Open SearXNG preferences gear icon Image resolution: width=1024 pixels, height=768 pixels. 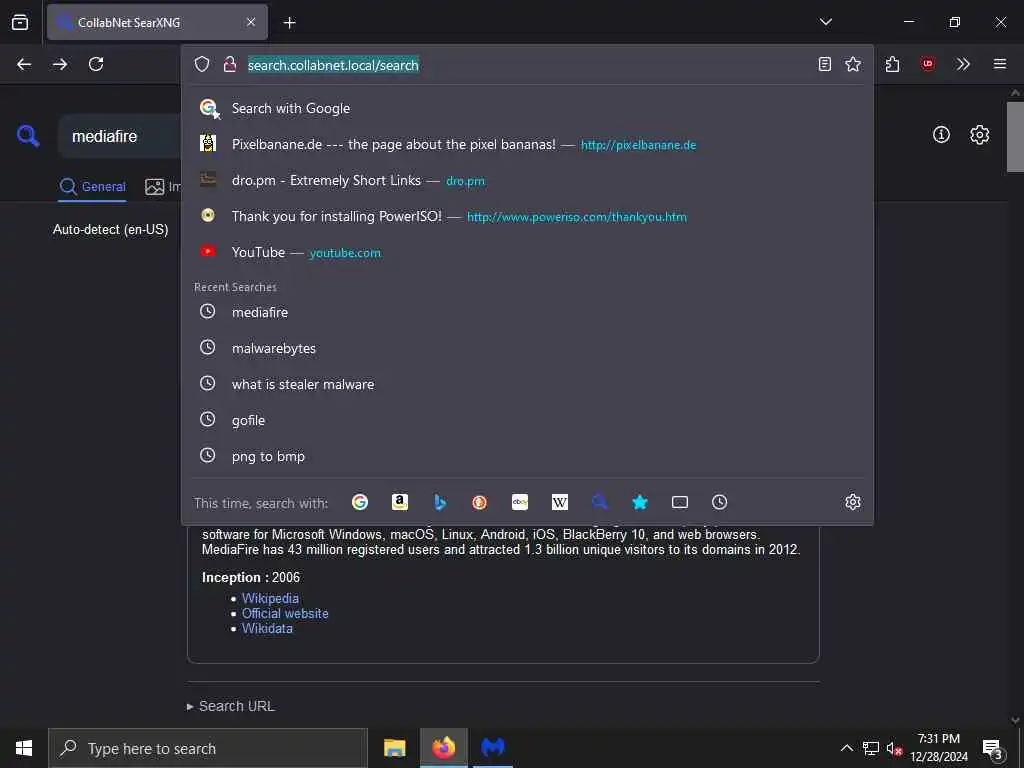coord(979,135)
